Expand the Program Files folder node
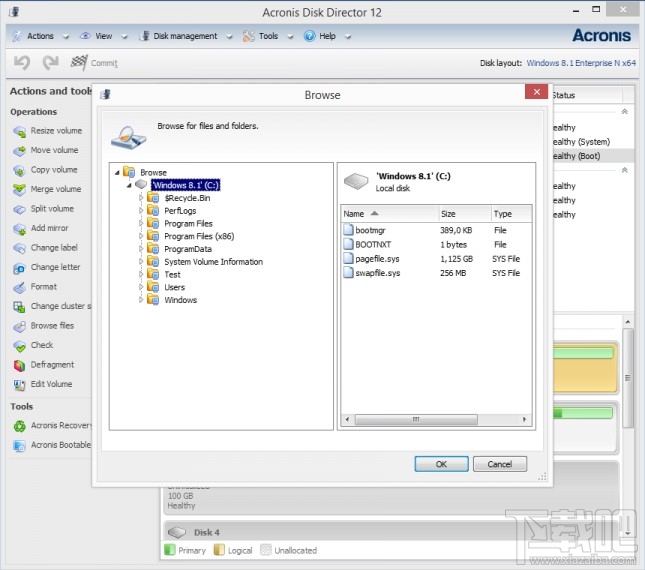The height and width of the screenshot is (570, 645). pos(141,224)
